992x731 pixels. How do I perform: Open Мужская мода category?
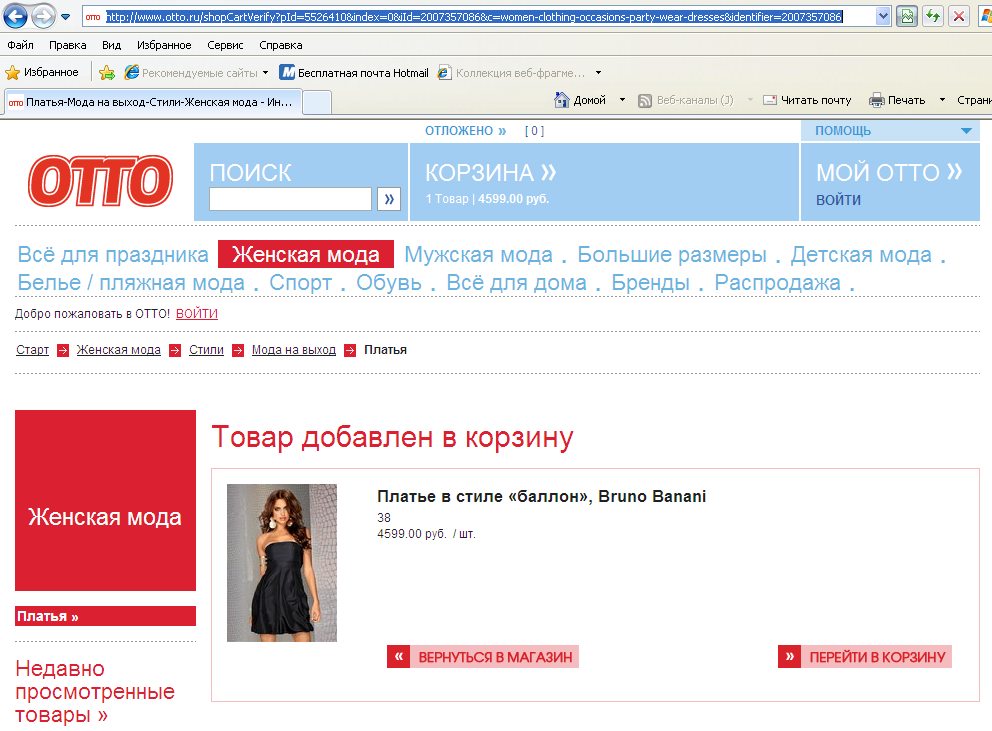coord(478,254)
